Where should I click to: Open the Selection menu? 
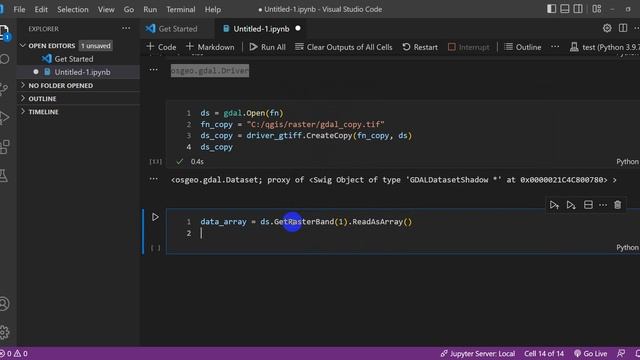coord(73,9)
